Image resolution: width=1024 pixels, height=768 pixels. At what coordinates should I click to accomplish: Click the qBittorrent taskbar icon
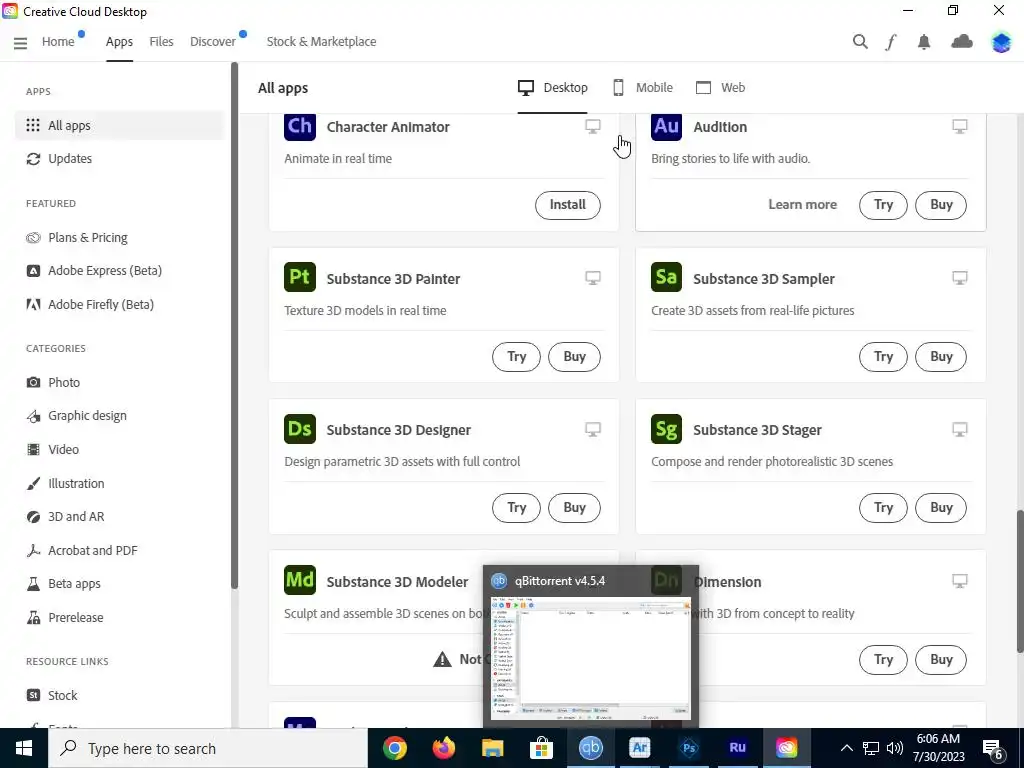pos(590,748)
